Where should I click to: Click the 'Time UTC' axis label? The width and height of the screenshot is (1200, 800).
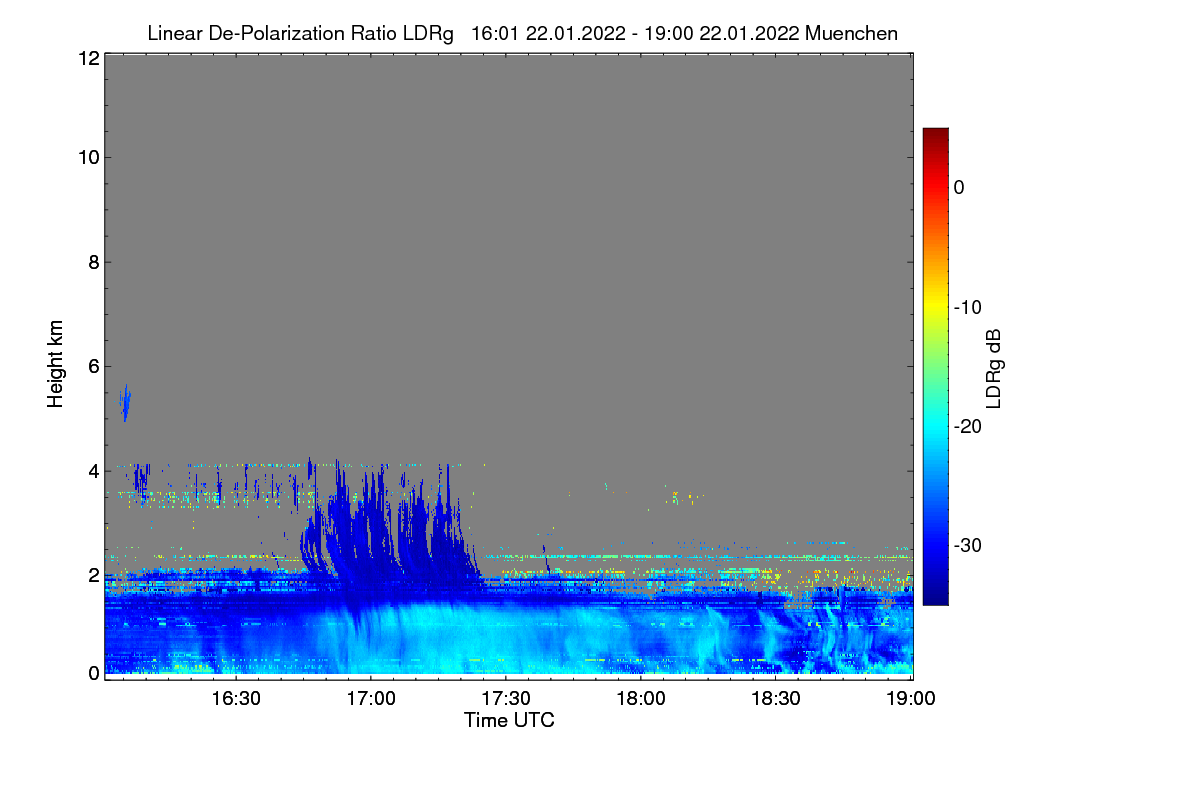click(x=509, y=720)
